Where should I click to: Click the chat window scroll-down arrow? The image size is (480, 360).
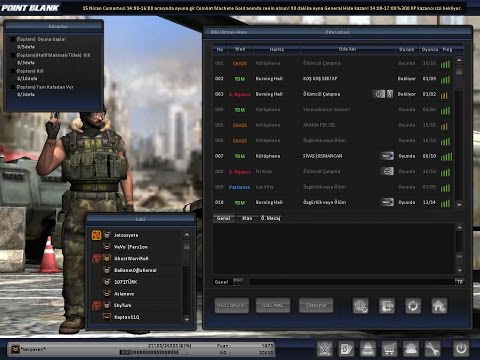coord(459,270)
